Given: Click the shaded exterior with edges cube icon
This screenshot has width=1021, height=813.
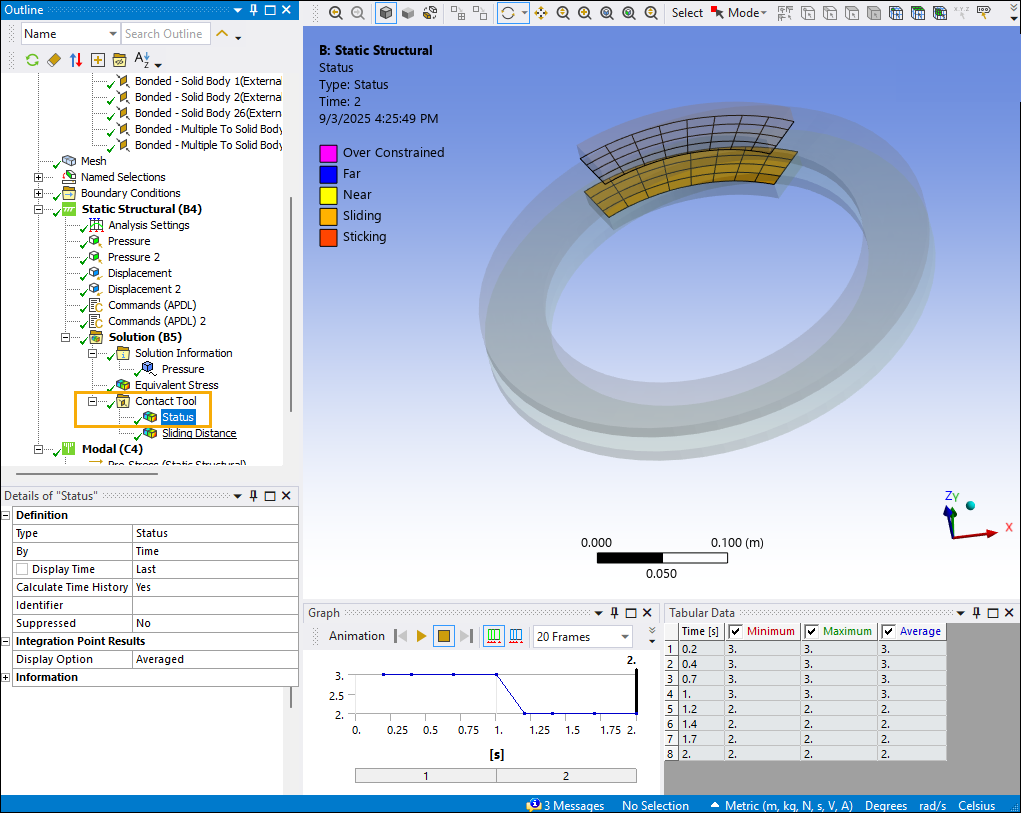Looking at the screenshot, I should [x=385, y=13].
